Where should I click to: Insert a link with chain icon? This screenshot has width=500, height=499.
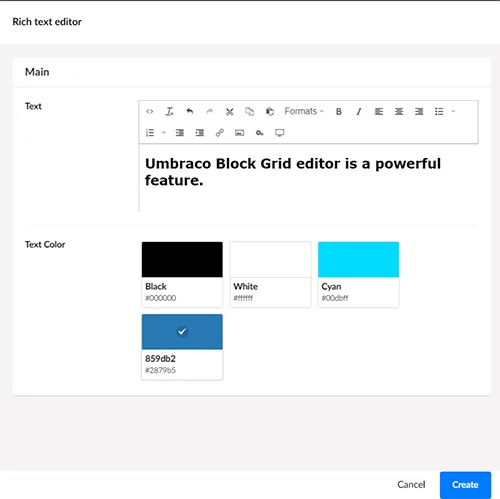220,133
